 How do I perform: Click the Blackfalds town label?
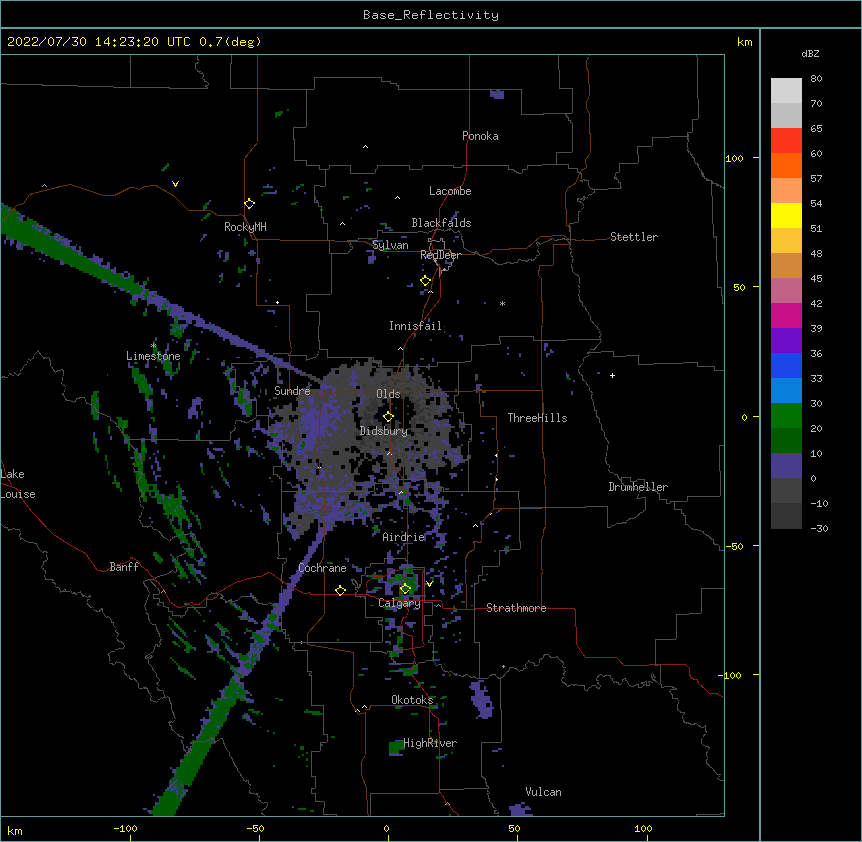tap(441, 223)
